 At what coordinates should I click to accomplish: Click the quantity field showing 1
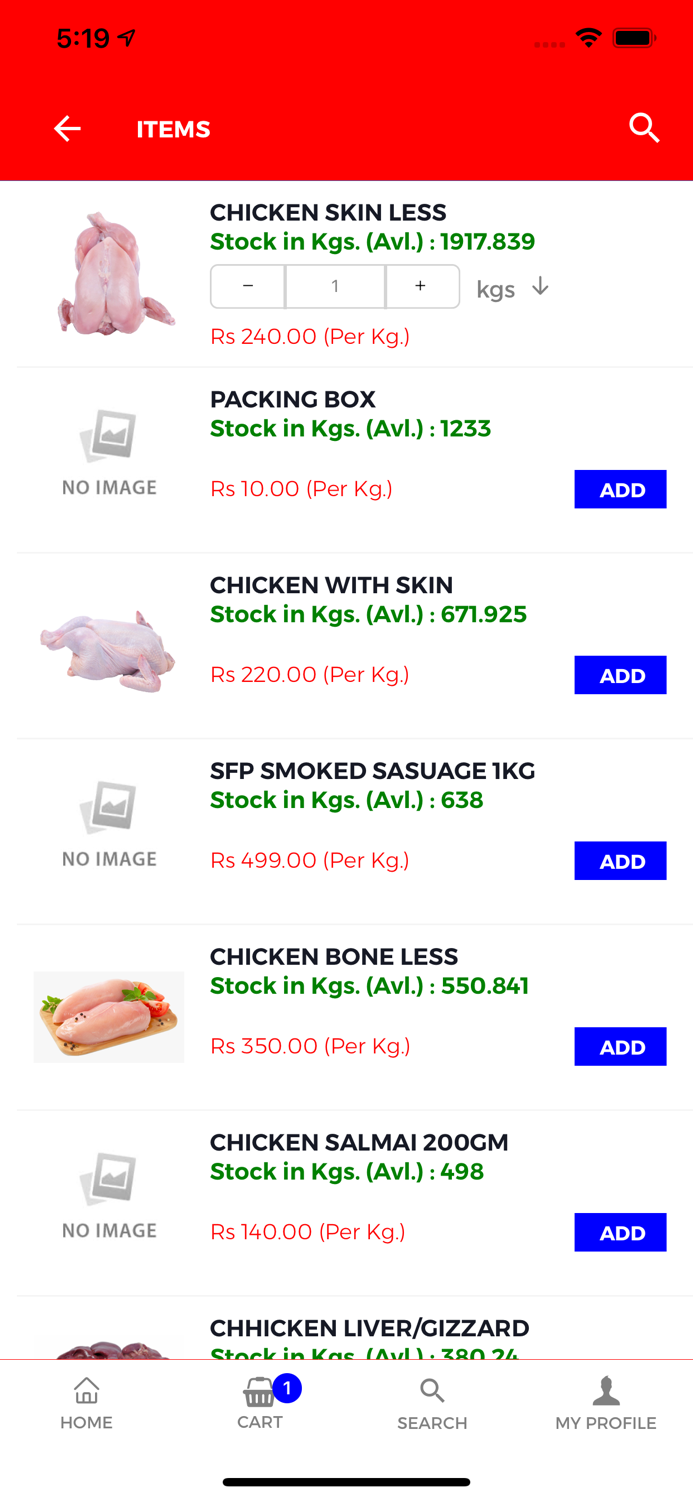pos(335,287)
